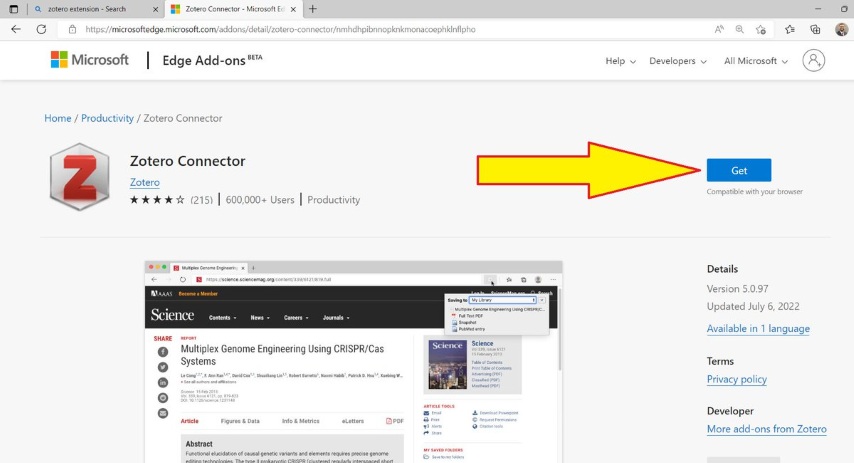Click the Microsoft logo
Viewport: 854px width, 463px height.
click(90, 60)
